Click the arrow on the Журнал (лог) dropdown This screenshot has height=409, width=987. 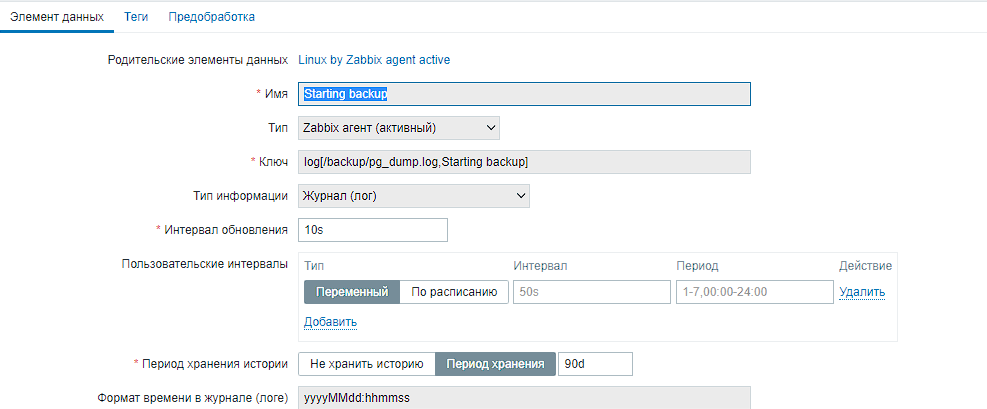coord(520,196)
